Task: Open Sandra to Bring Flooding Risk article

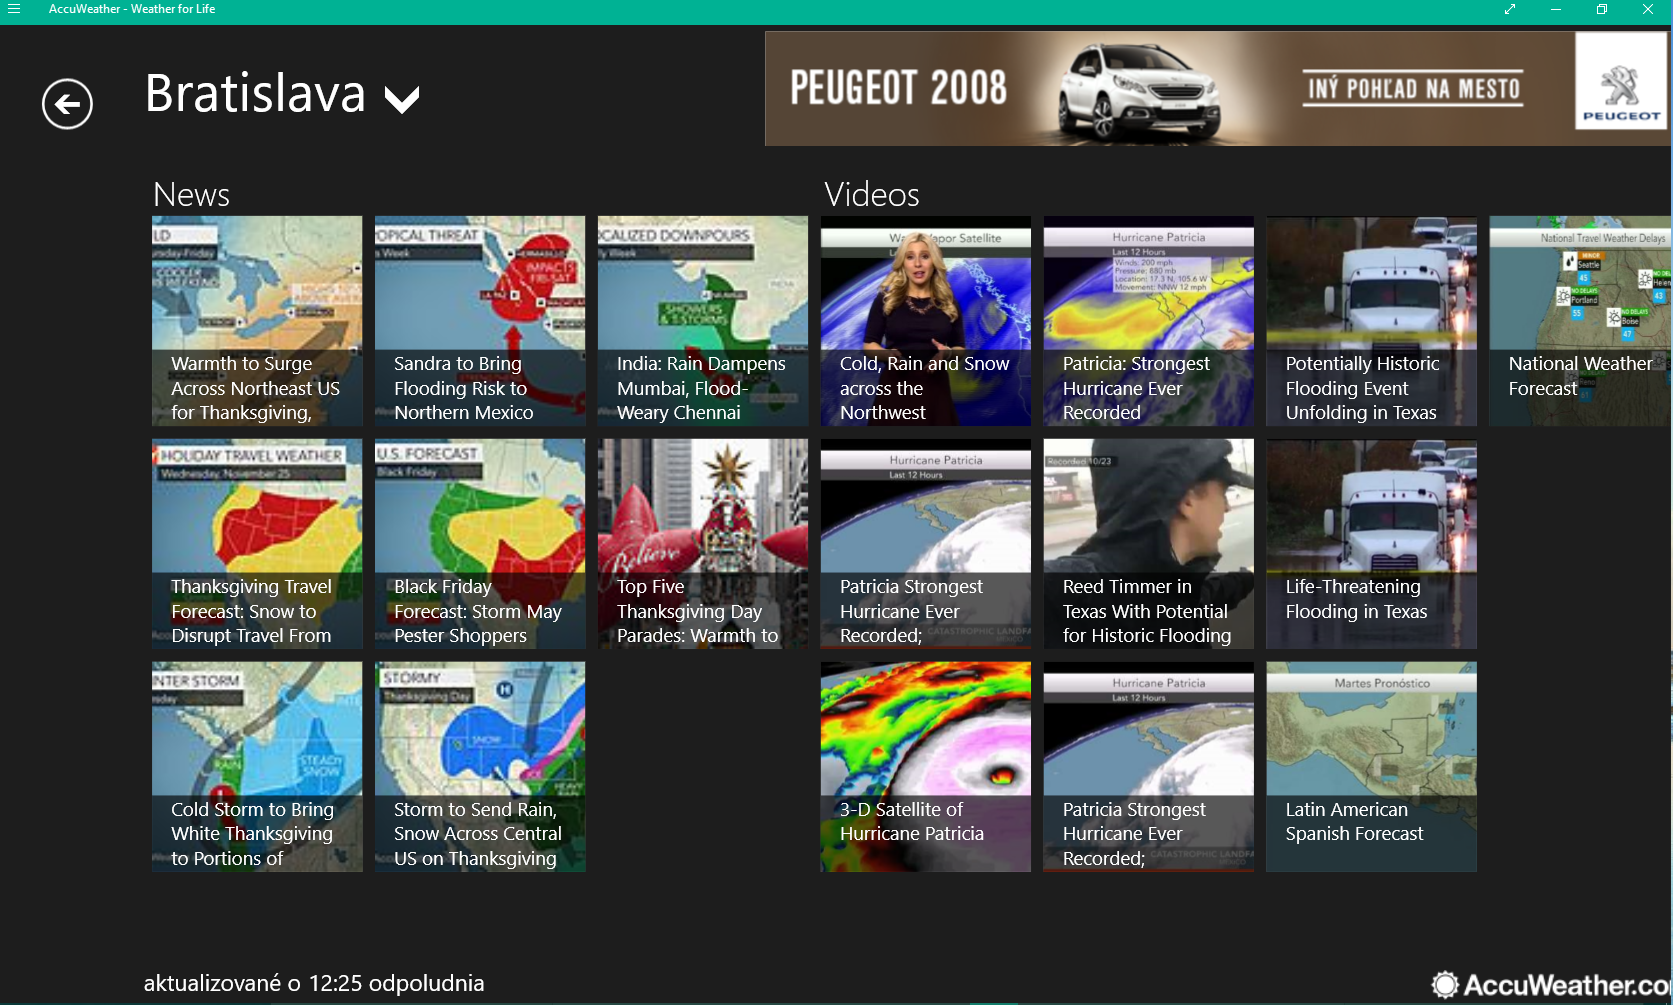Action: point(480,321)
